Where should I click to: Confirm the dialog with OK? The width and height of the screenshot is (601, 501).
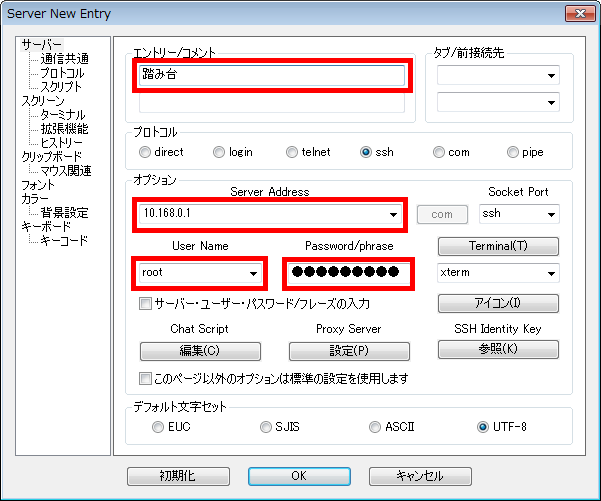[x=299, y=476]
